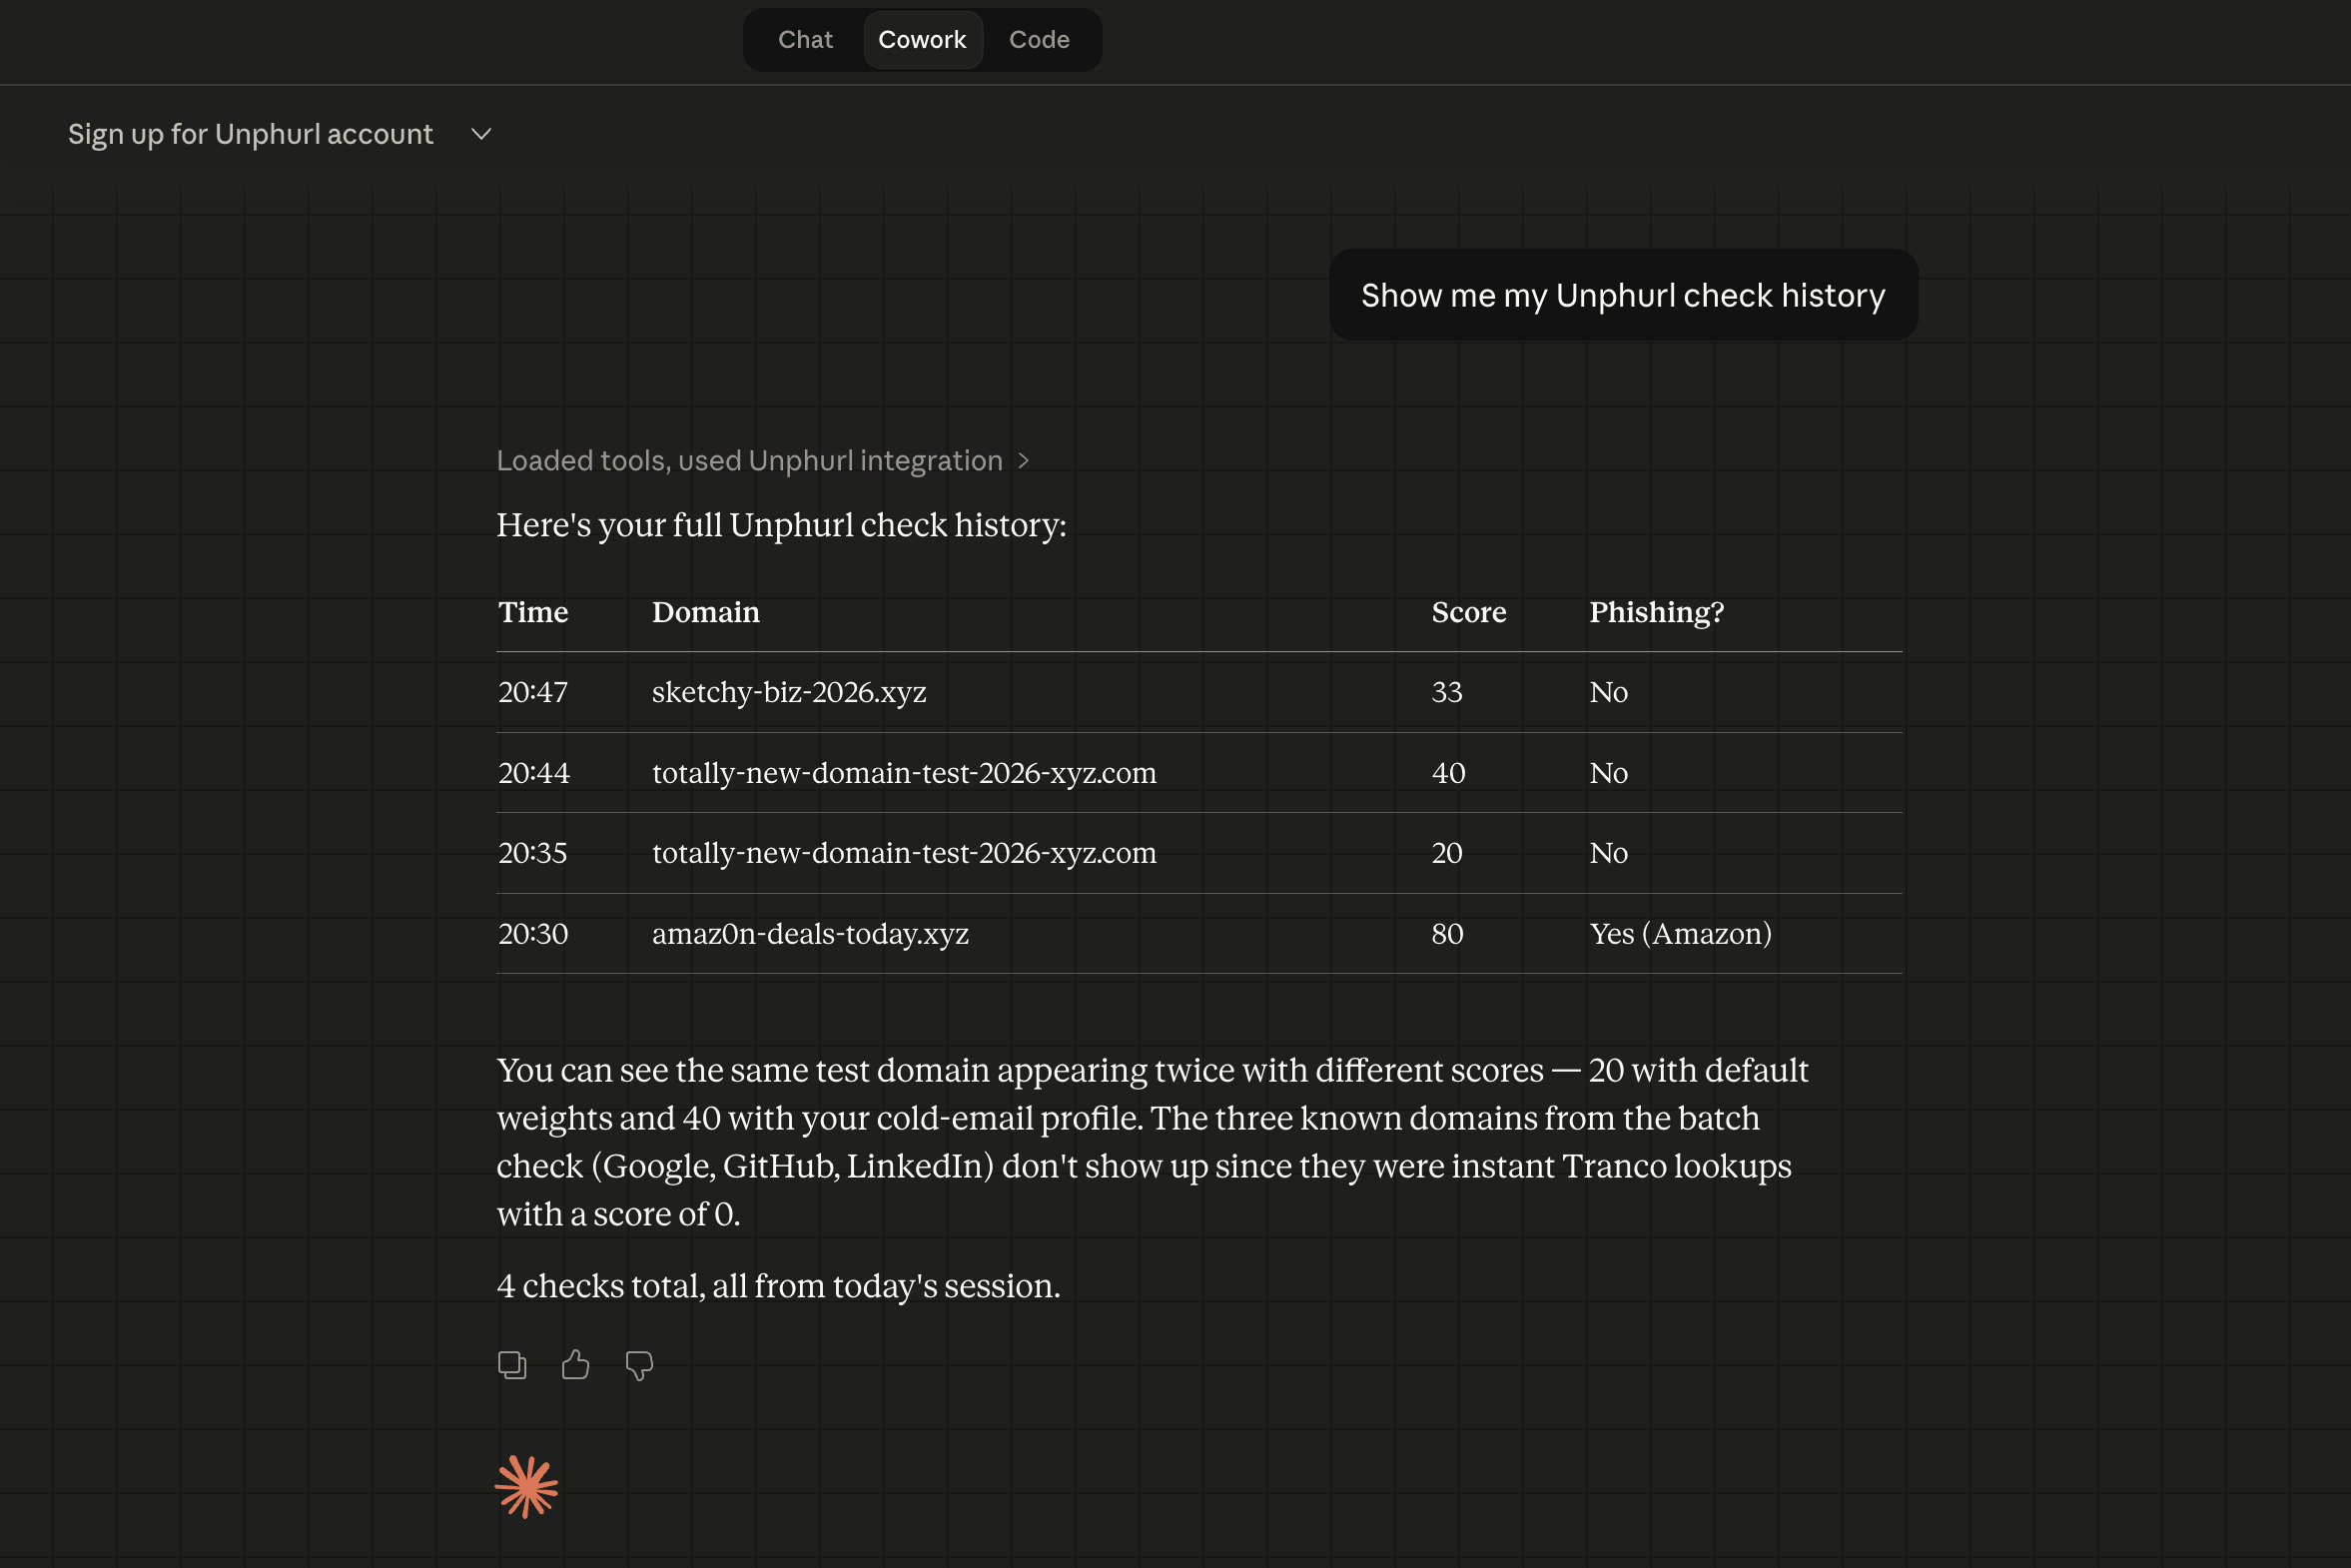Screen dimensions: 2351x1568
Task: Select the domain in the 20:35 row
Action: click(x=904, y=853)
